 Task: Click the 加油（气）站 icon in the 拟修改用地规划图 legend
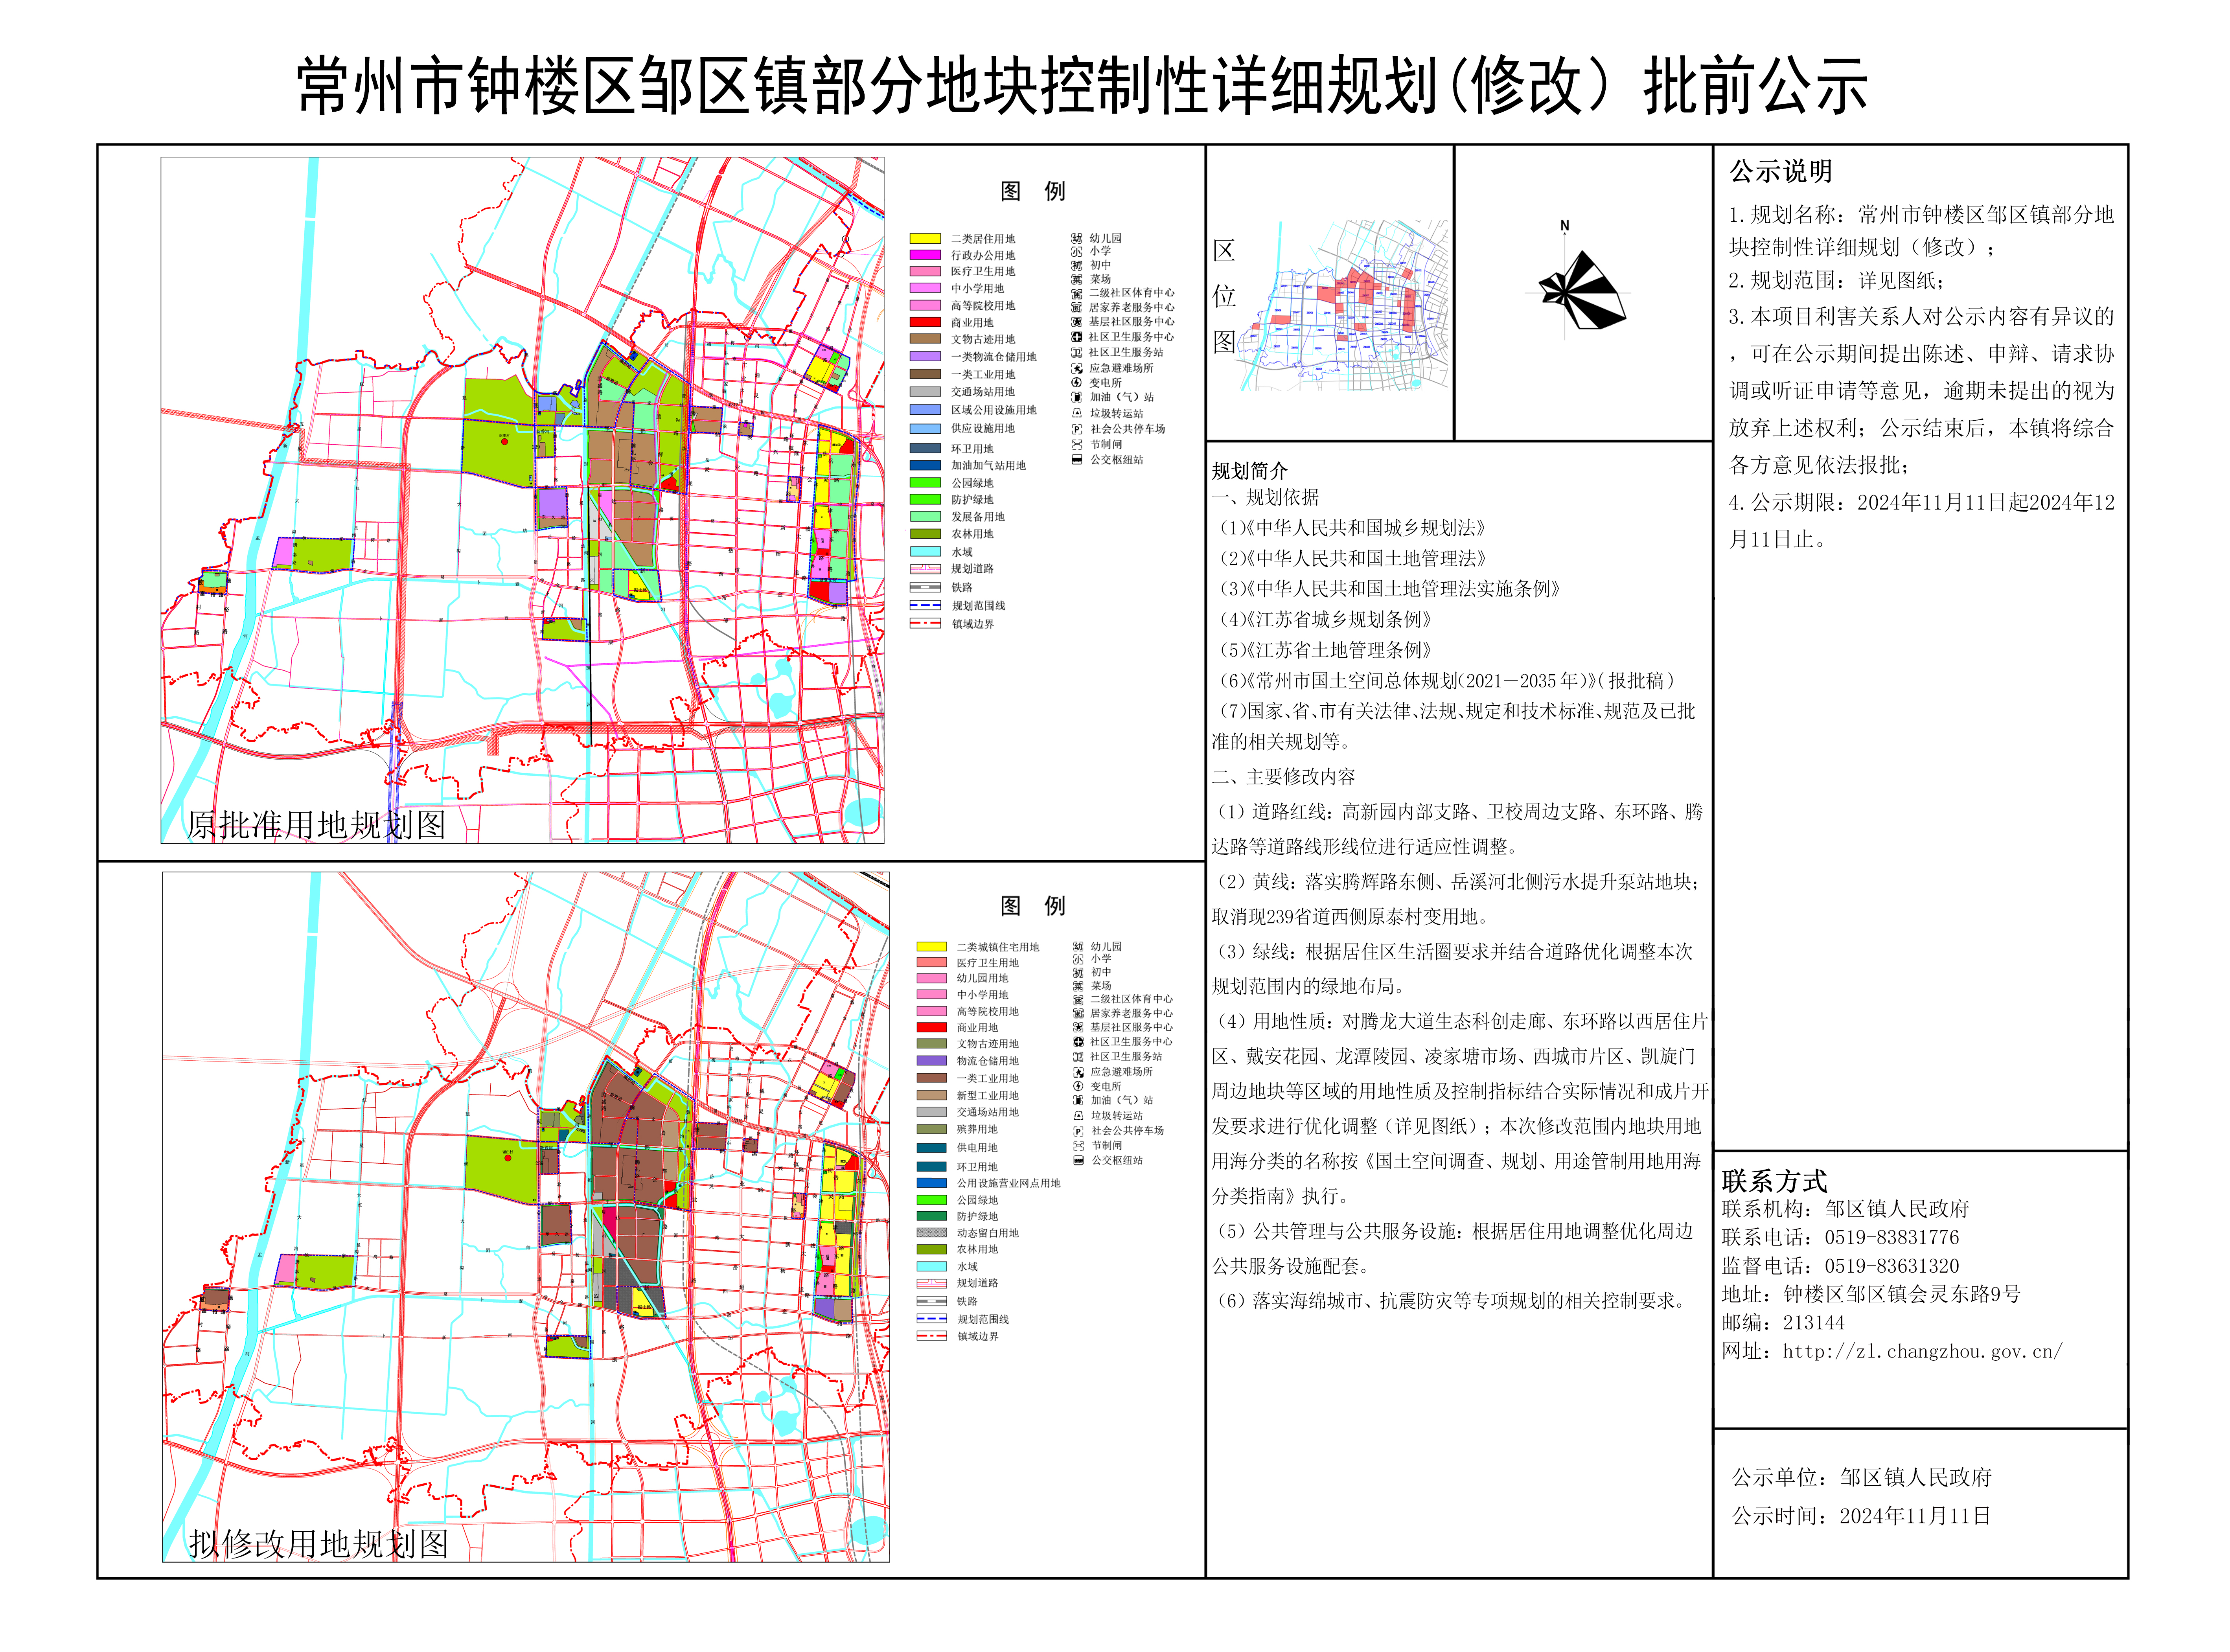coord(1078,1100)
